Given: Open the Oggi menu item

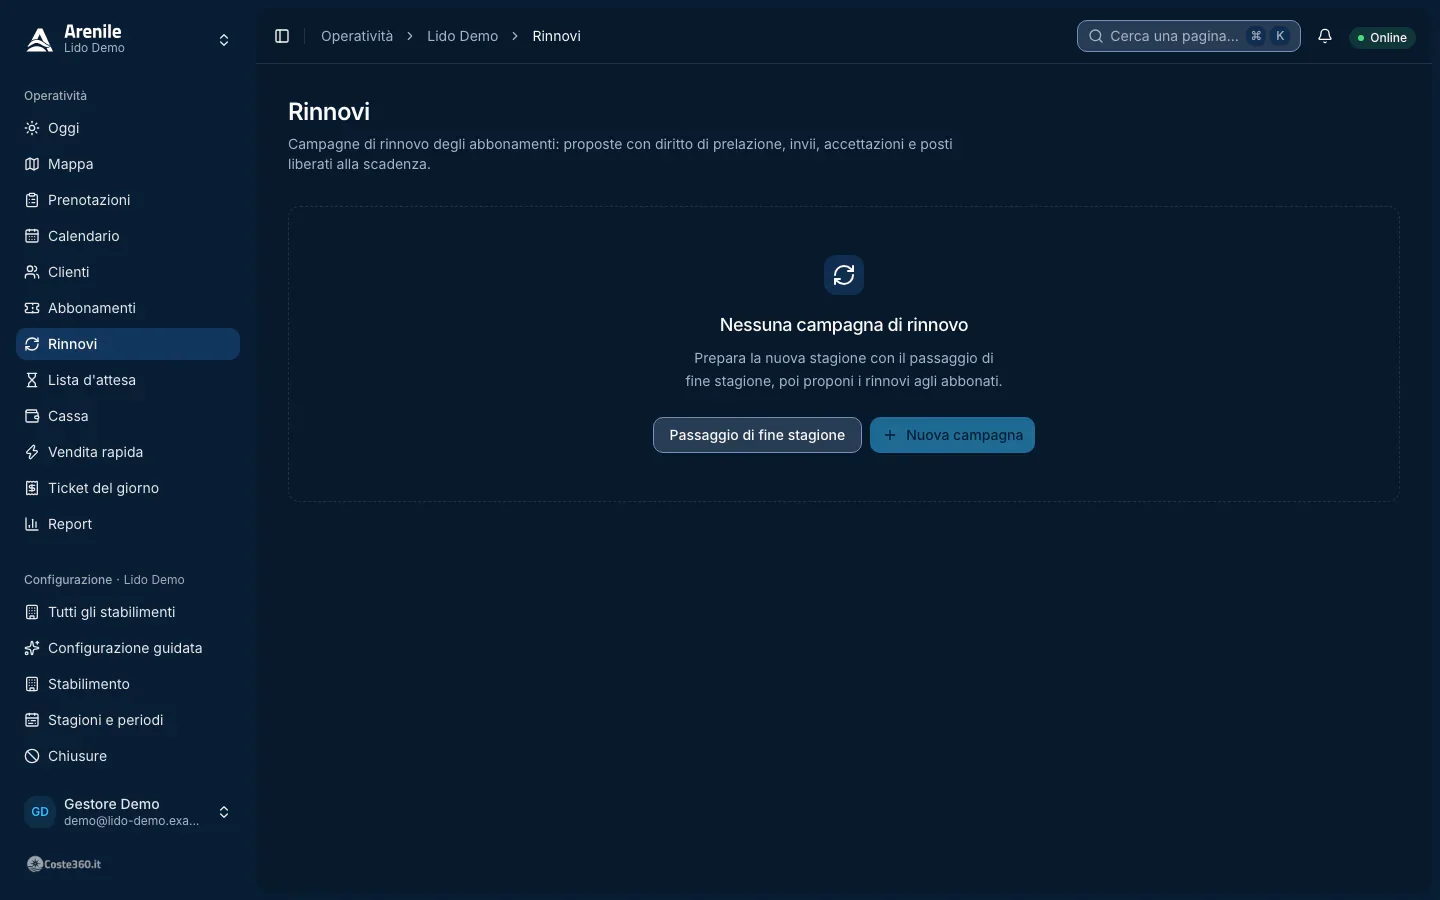Looking at the screenshot, I should tap(128, 128).
